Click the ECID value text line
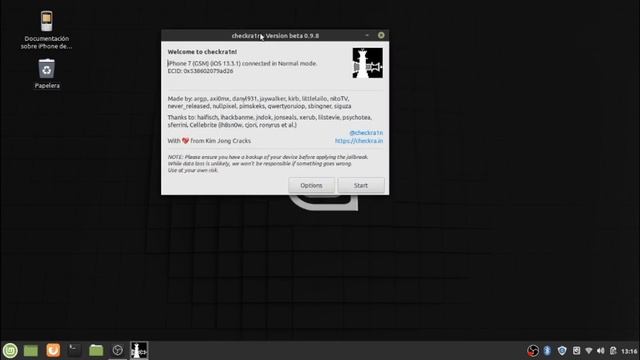 pyautogui.click(x=200, y=71)
